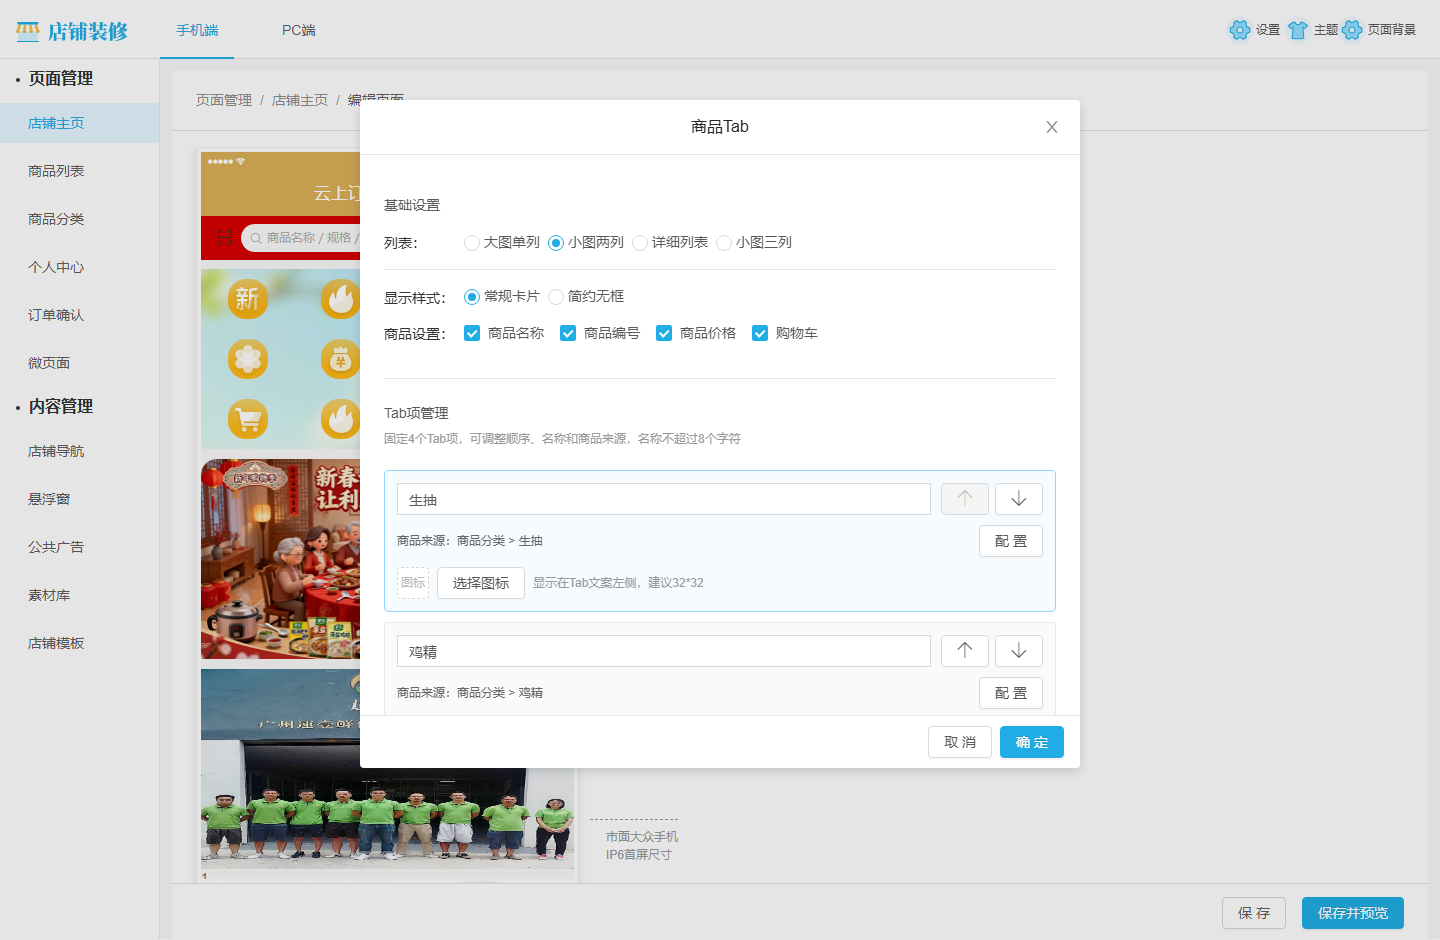The width and height of the screenshot is (1440, 940).
Task: Move 鸡精 tab down with arrow
Action: click(1019, 651)
